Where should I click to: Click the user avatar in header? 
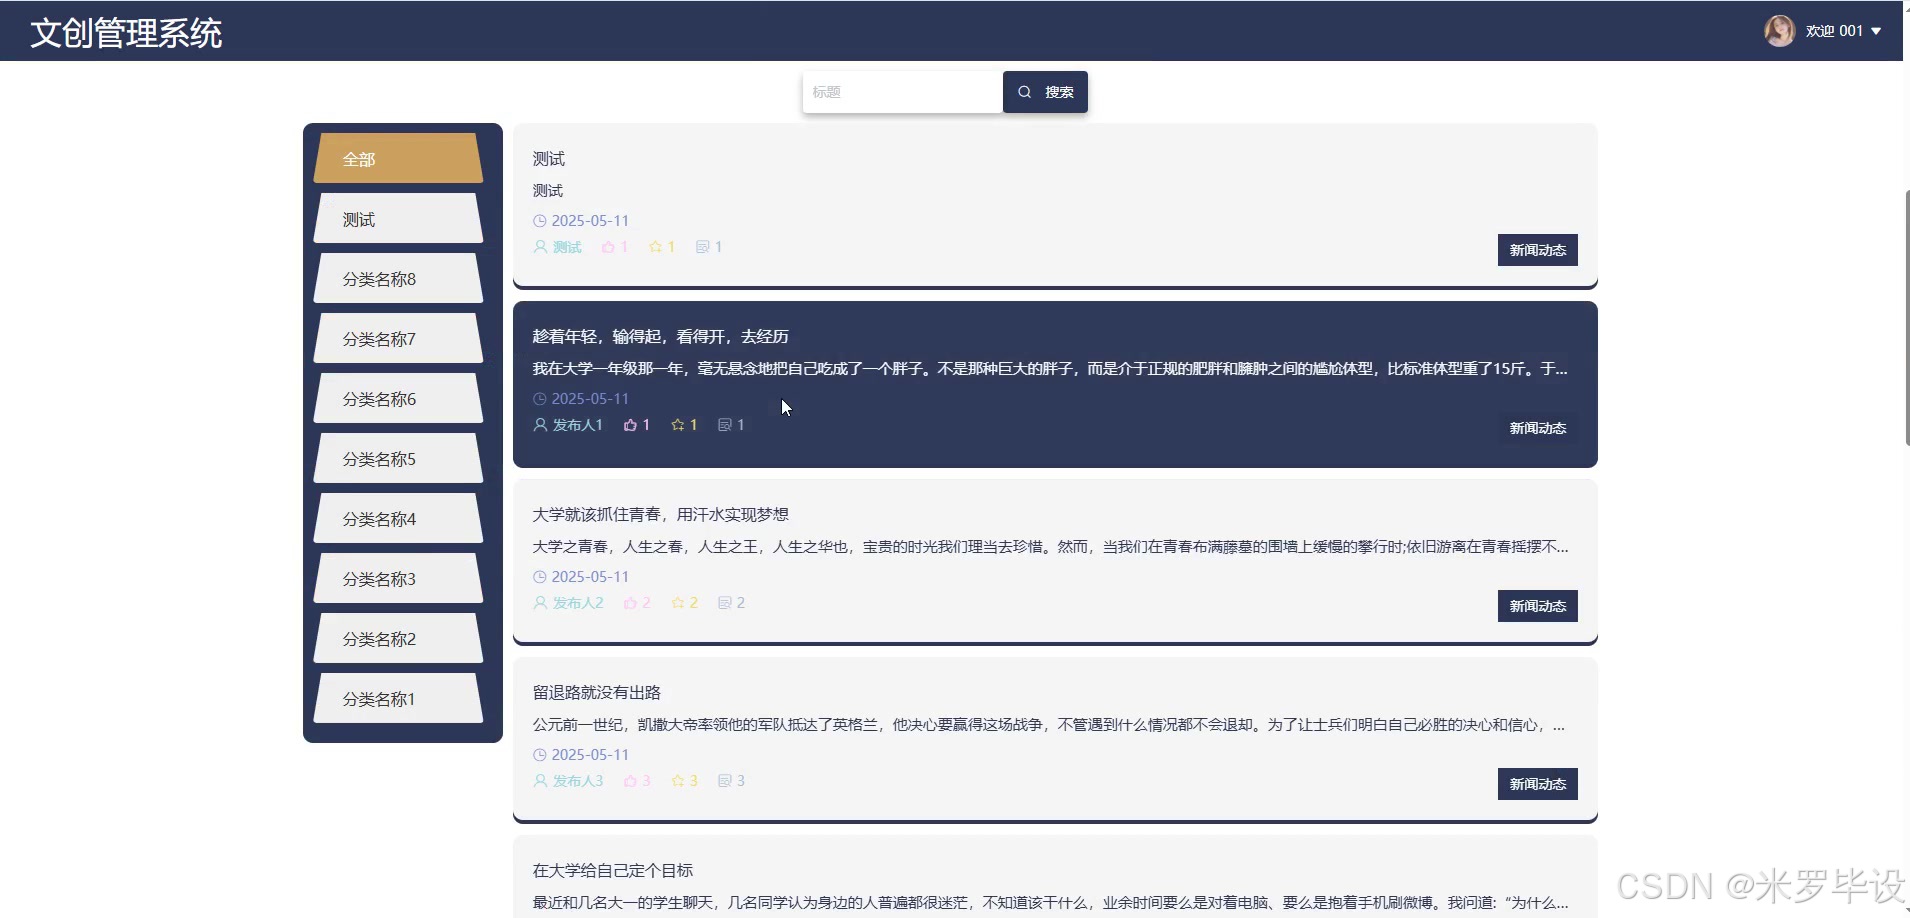[1779, 31]
